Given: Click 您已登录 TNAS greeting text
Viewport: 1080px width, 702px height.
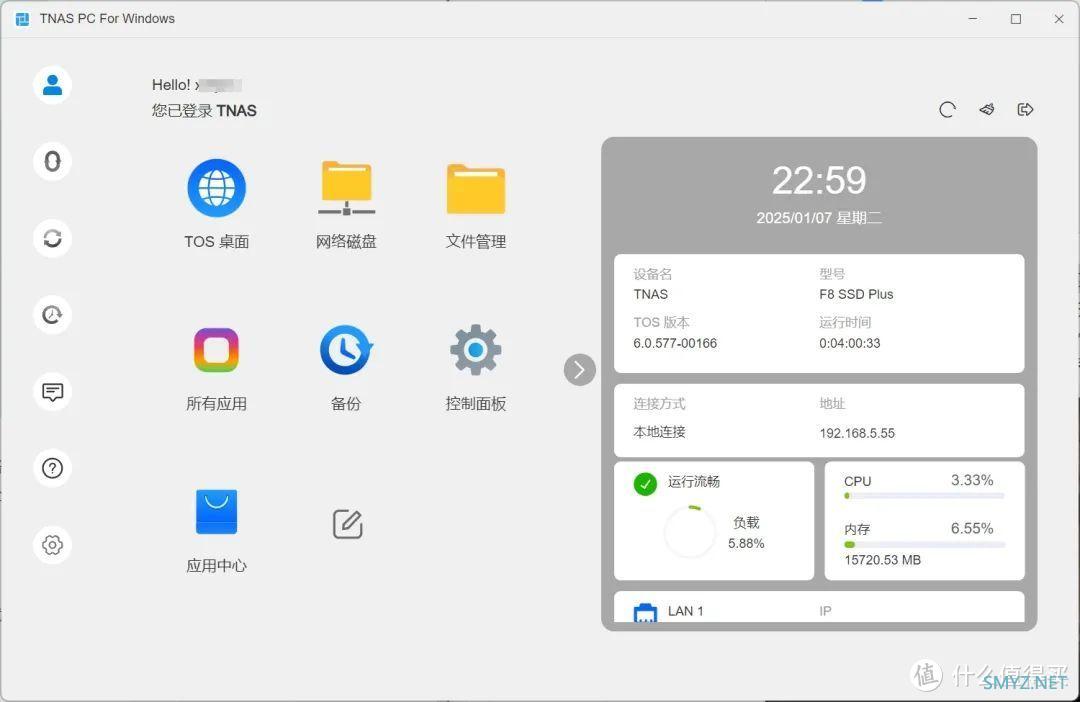Looking at the screenshot, I should (x=204, y=111).
